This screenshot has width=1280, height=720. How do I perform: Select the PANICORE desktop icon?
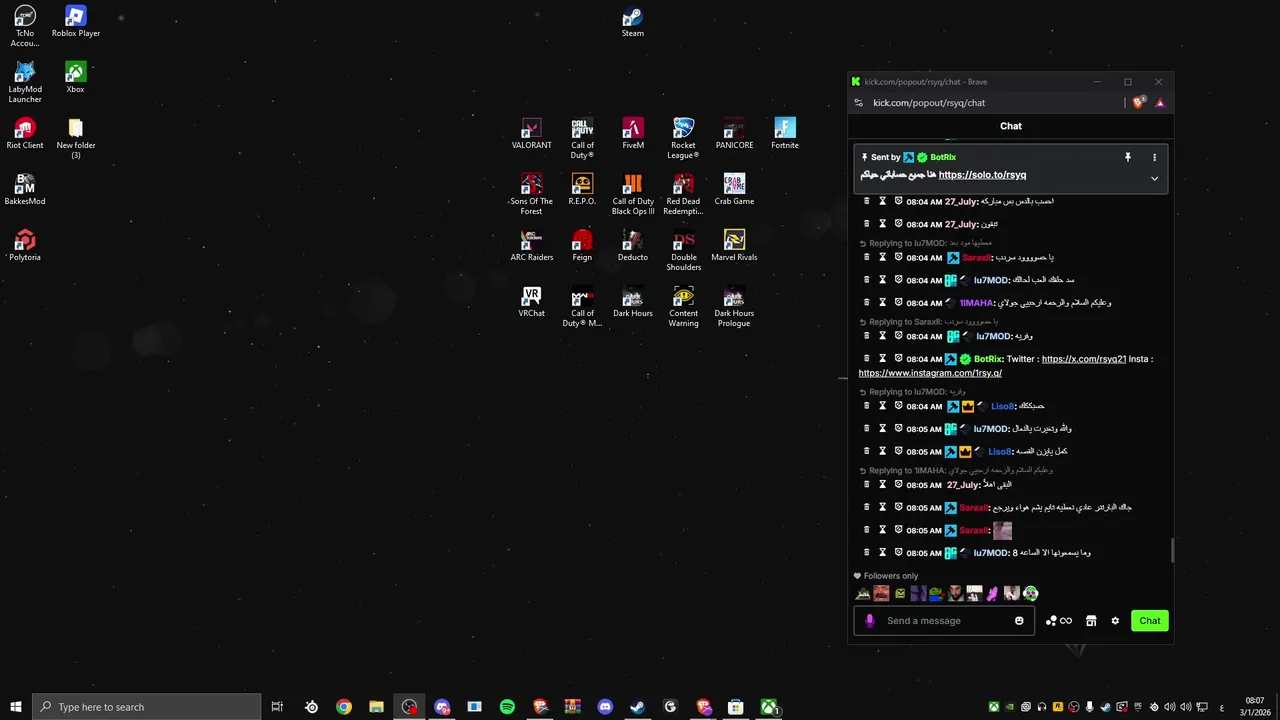pyautogui.click(x=734, y=134)
